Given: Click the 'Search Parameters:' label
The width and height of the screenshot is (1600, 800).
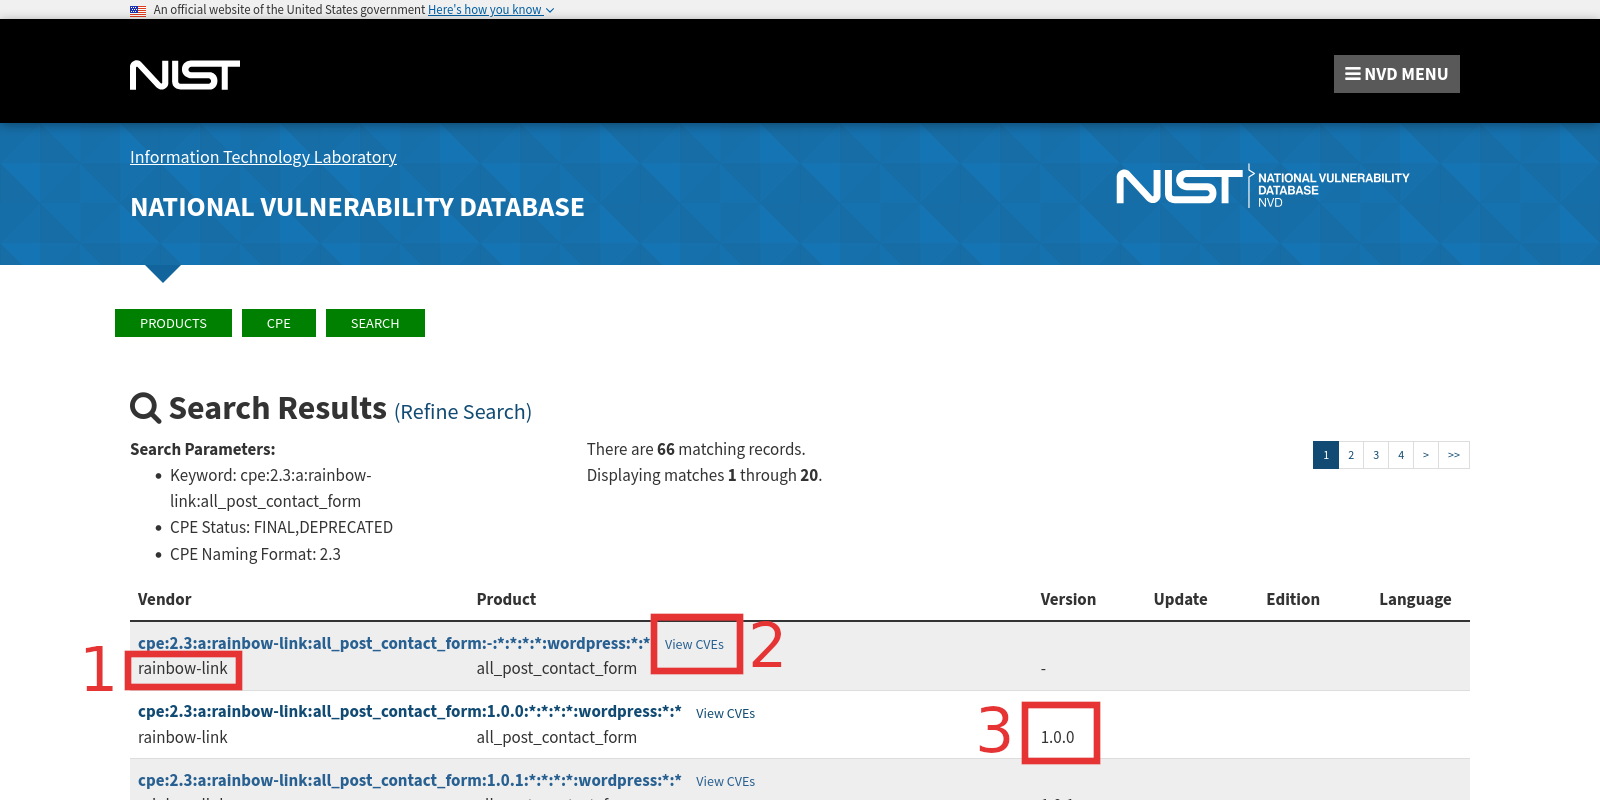Looking at the screenshot, I should pyautogui.click(x=202, y=449).
